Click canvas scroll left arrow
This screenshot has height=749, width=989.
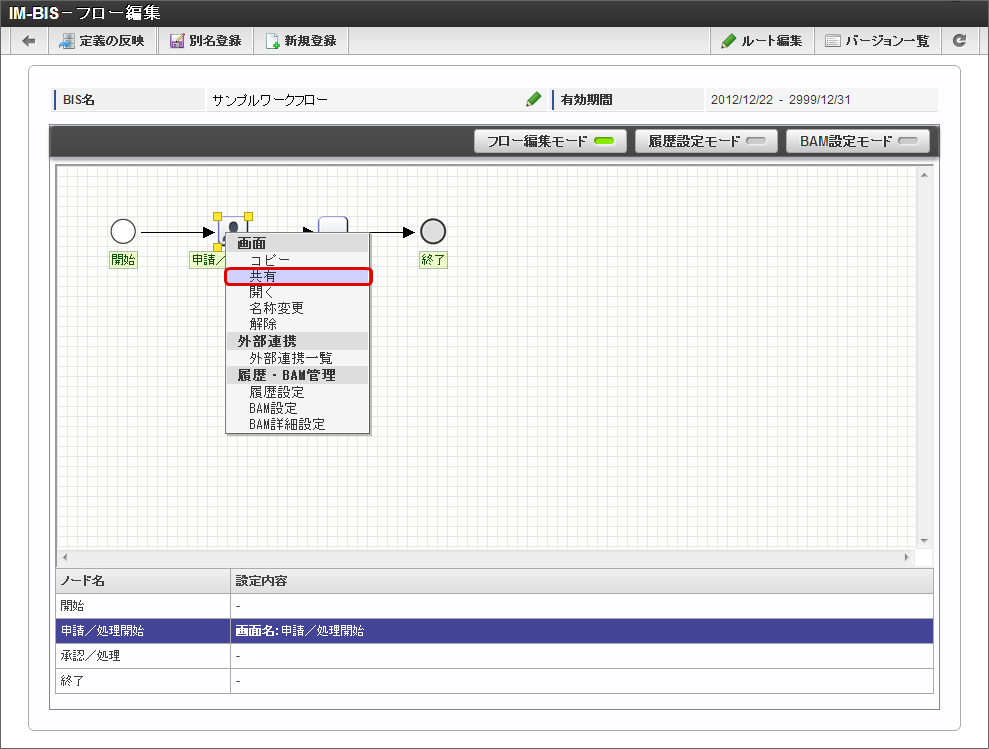pos(65,557)
